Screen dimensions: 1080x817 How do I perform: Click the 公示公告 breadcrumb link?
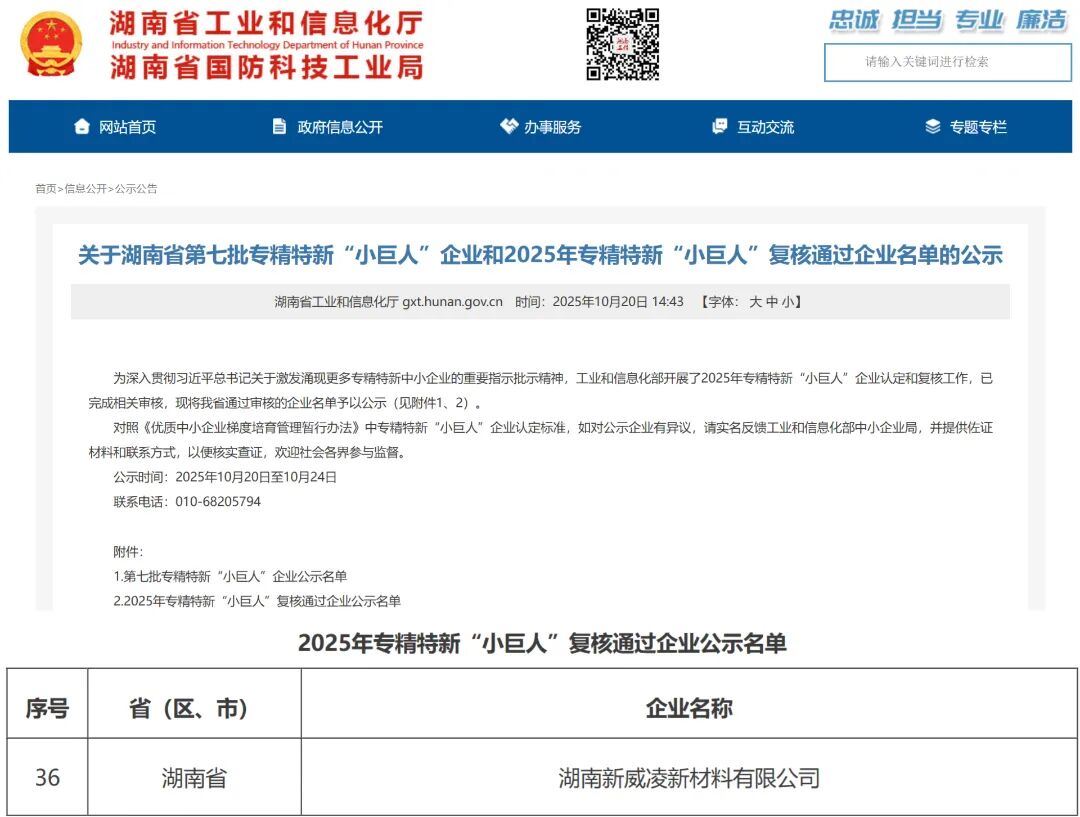(136, 189)
